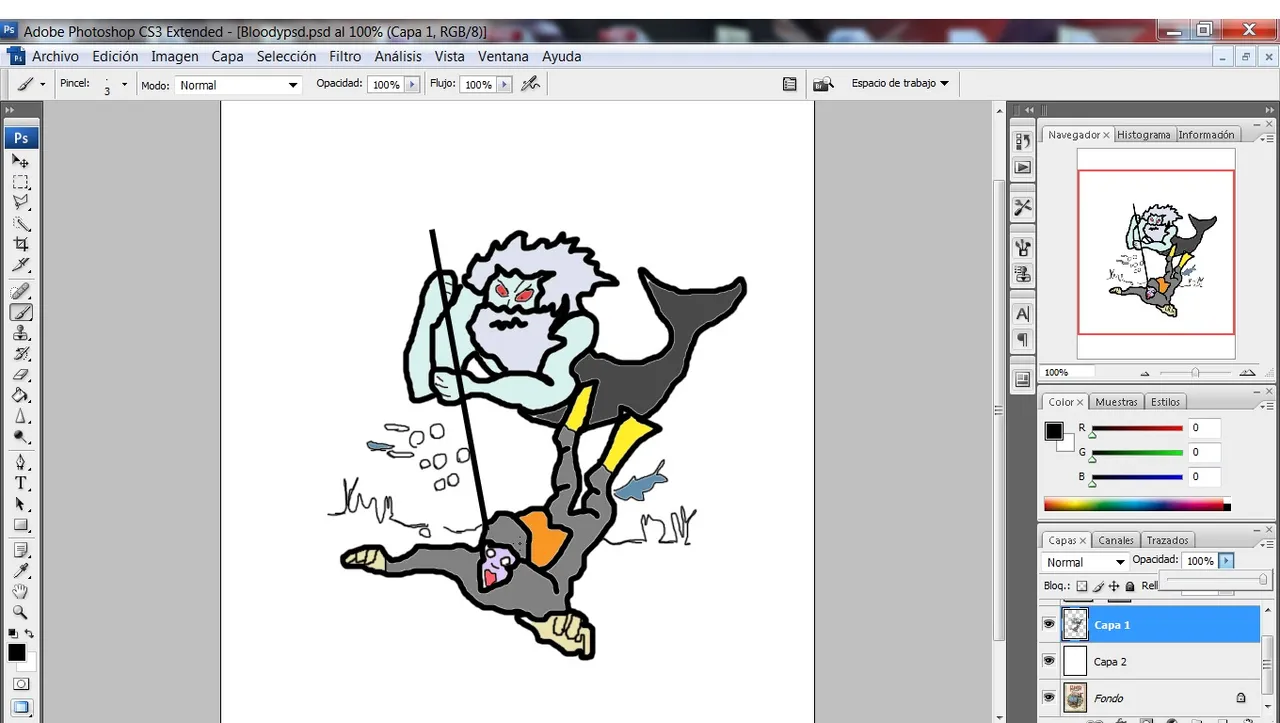Toggle the Brushes palette icon in options bar
Image resolution: width=1280 pixels, height=723 pixels.
790,84
